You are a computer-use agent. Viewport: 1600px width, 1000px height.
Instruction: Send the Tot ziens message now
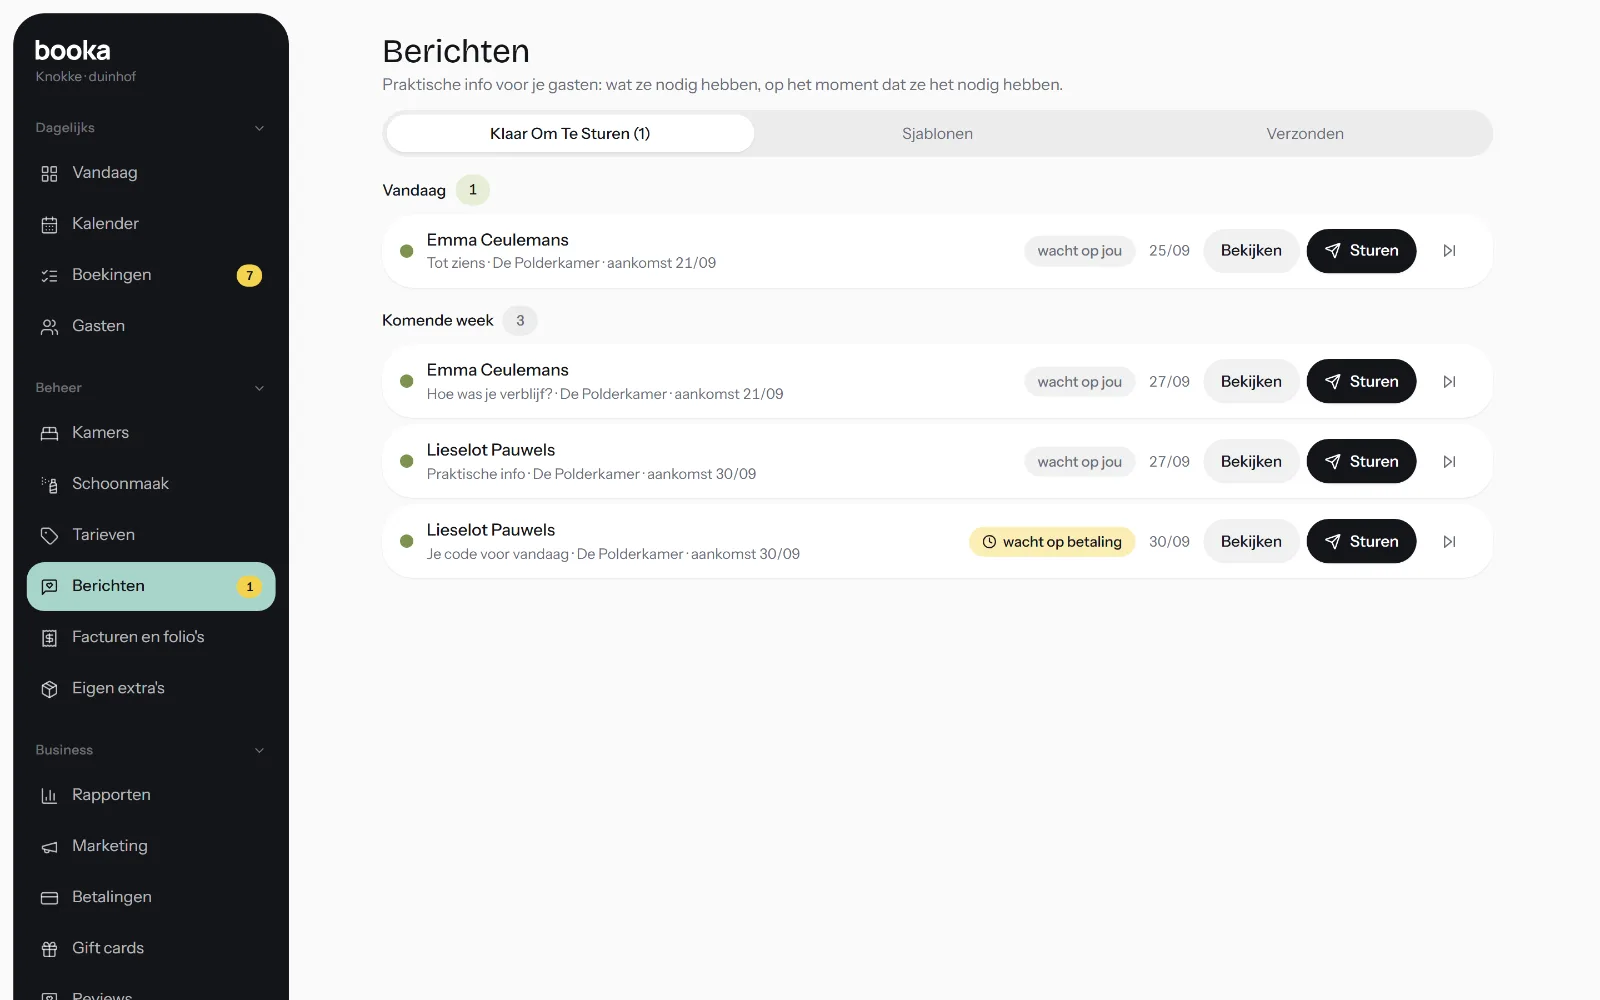tap(1361, 251)
